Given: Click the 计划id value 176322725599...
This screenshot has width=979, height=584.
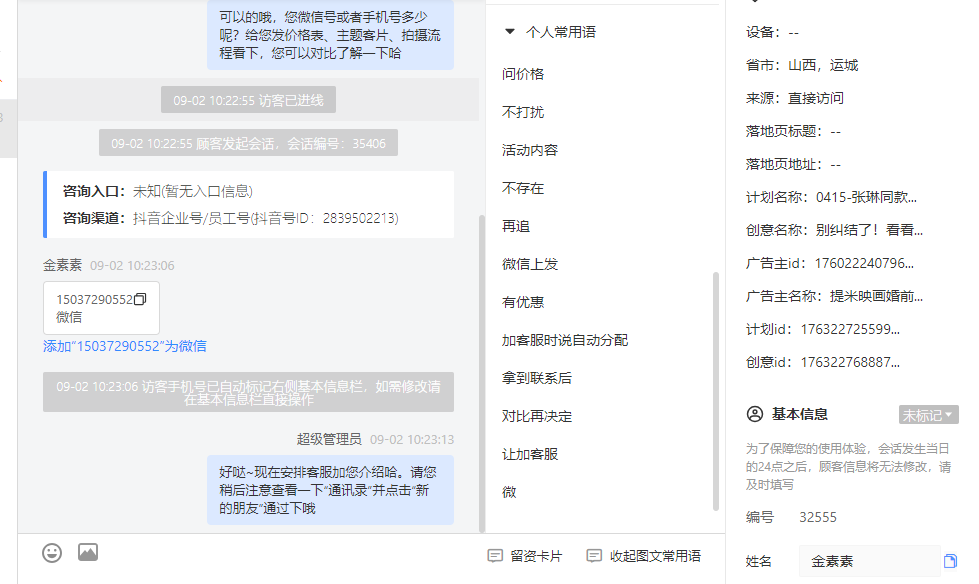Looking at the screenshot, I should (850, 330).
